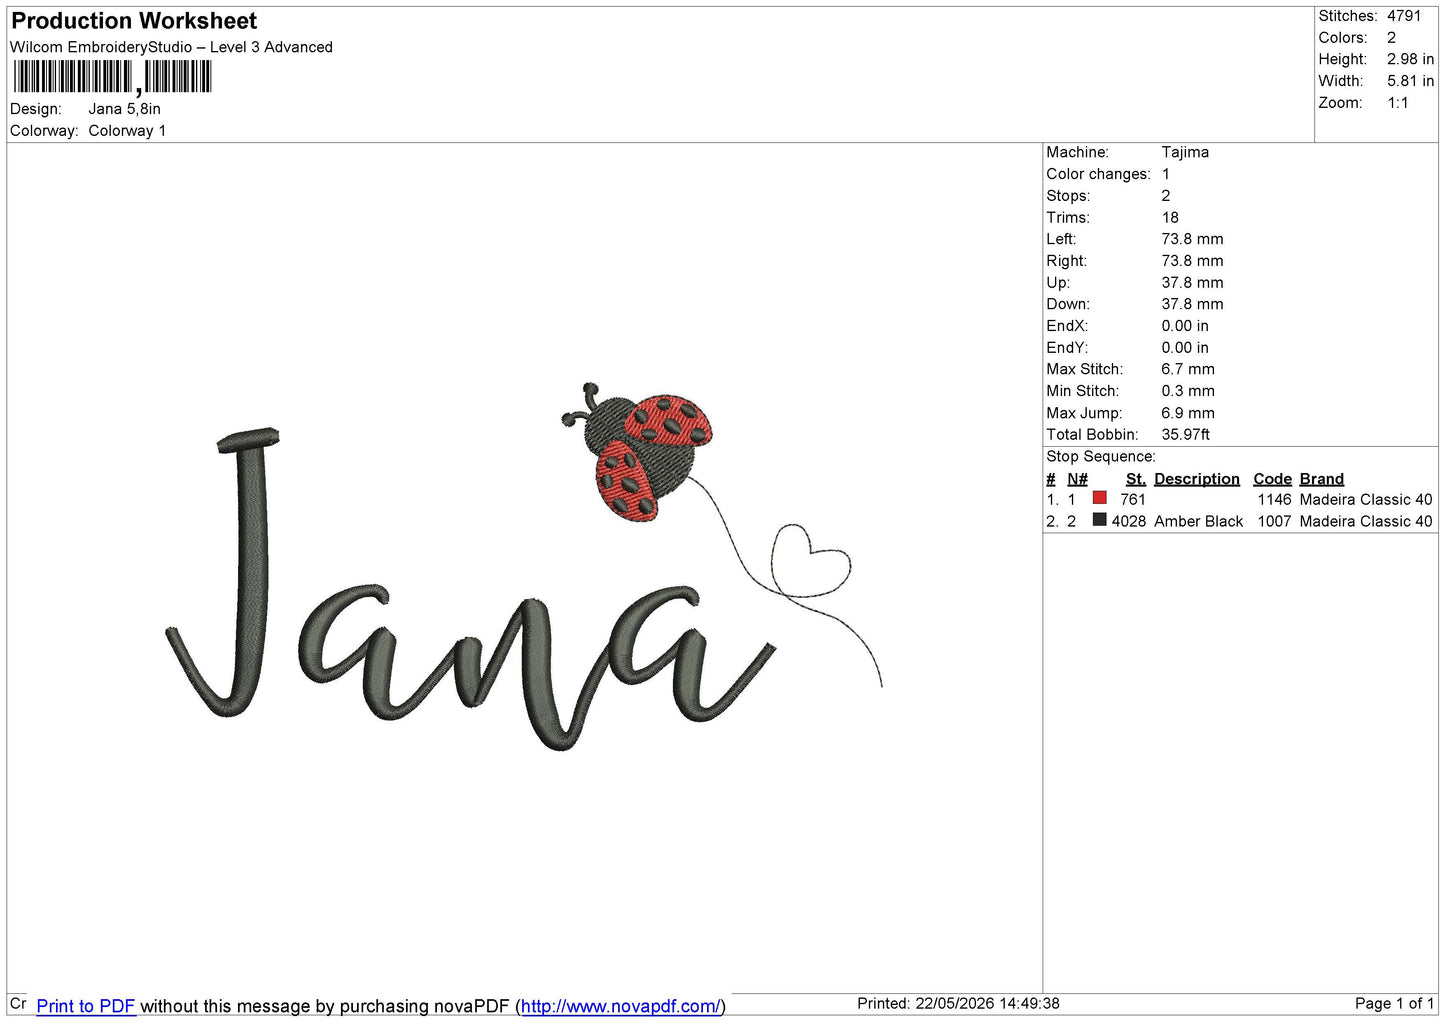
Task: Click the barcode under the worksheet title
Action: [112, 77]
